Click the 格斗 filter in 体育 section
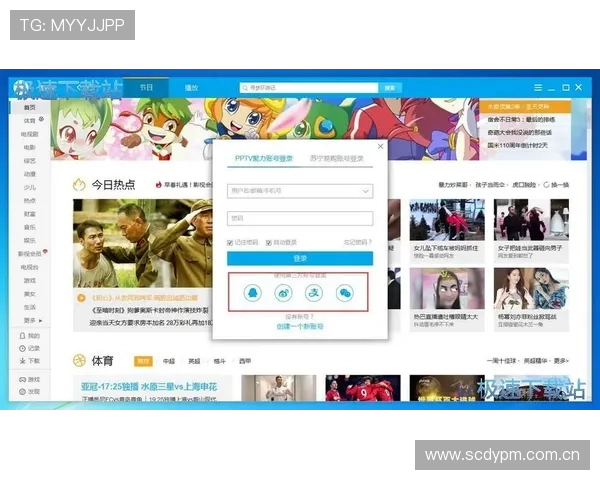The width and height of the screenshot is (600, 480). pyautogui.click(x=219, y=361)
